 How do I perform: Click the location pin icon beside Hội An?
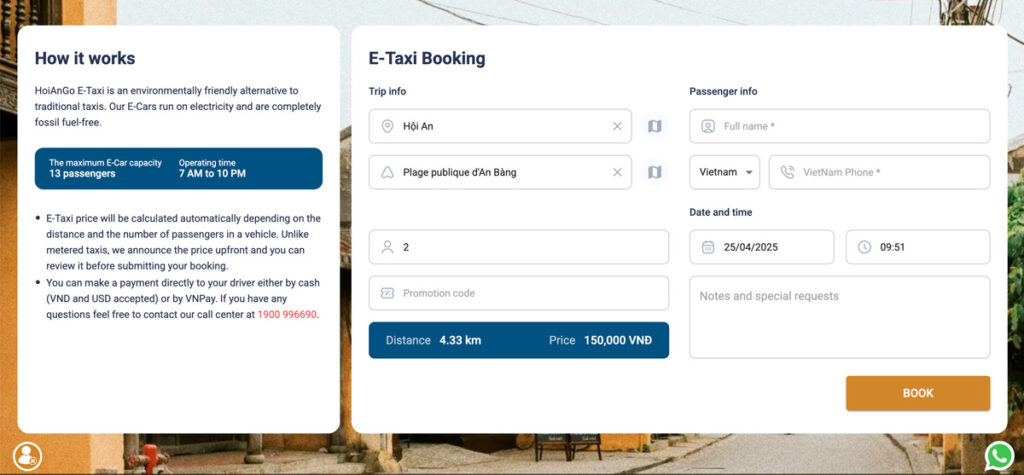(387, 126)
